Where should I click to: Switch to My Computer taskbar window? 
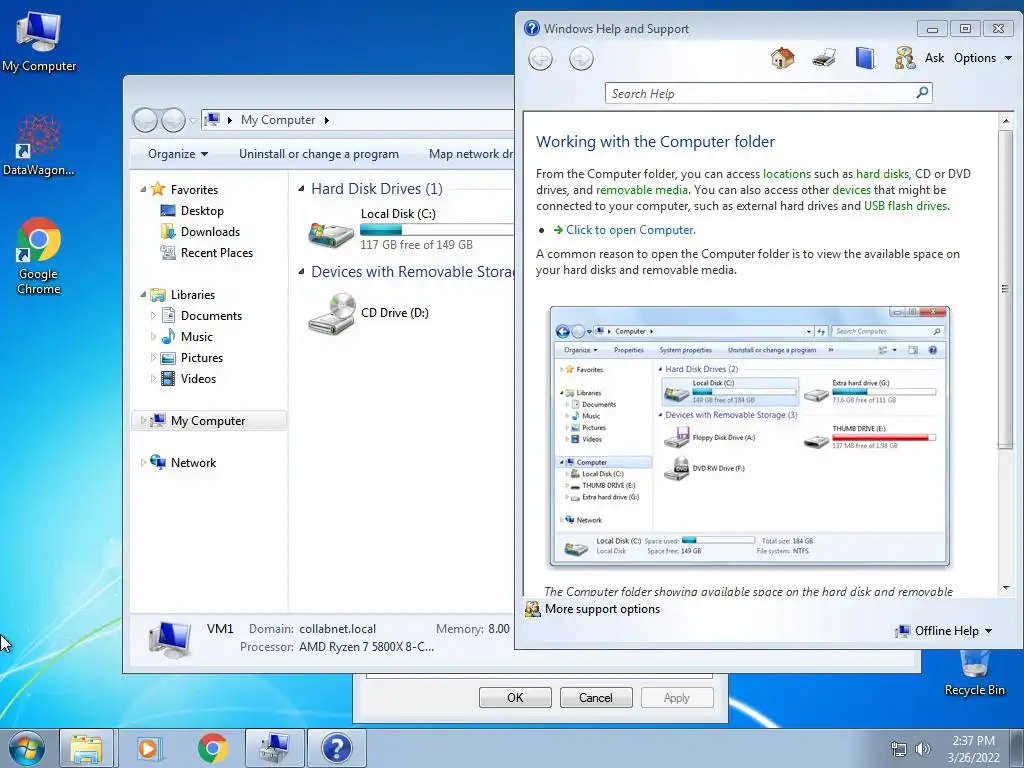pos(275,748)
